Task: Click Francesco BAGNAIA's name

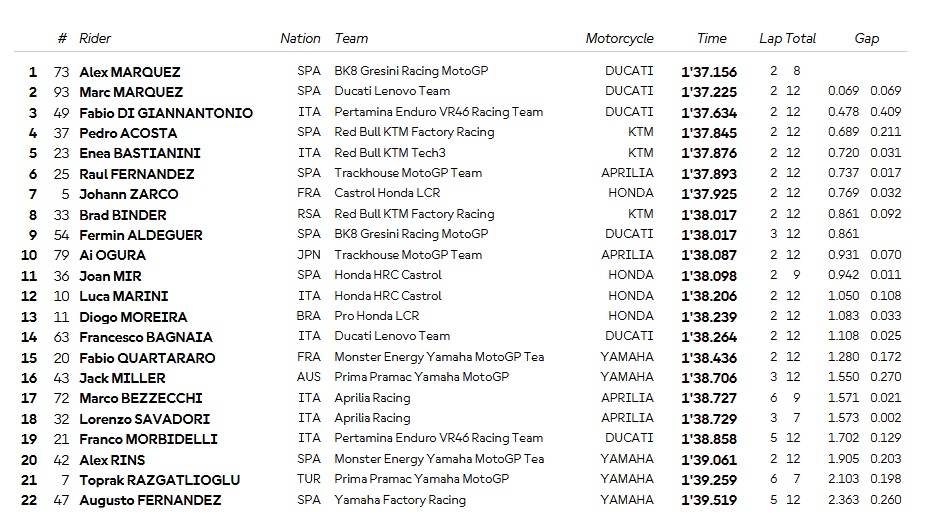Action: 145,337
